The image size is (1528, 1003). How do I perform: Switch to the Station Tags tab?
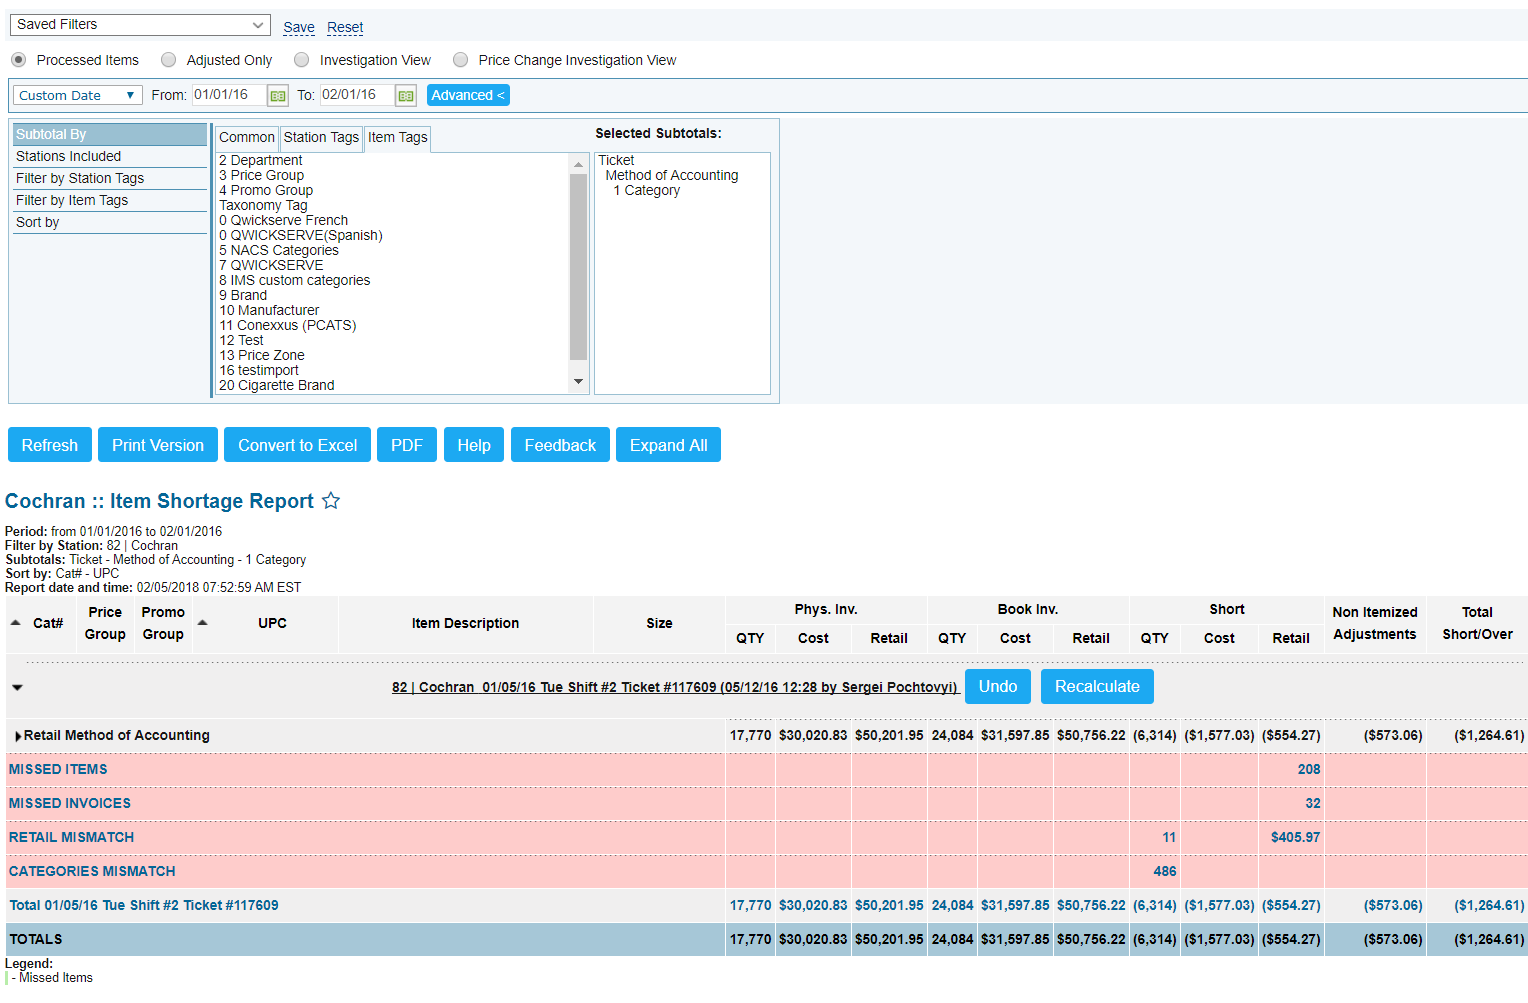coord(320,137)
